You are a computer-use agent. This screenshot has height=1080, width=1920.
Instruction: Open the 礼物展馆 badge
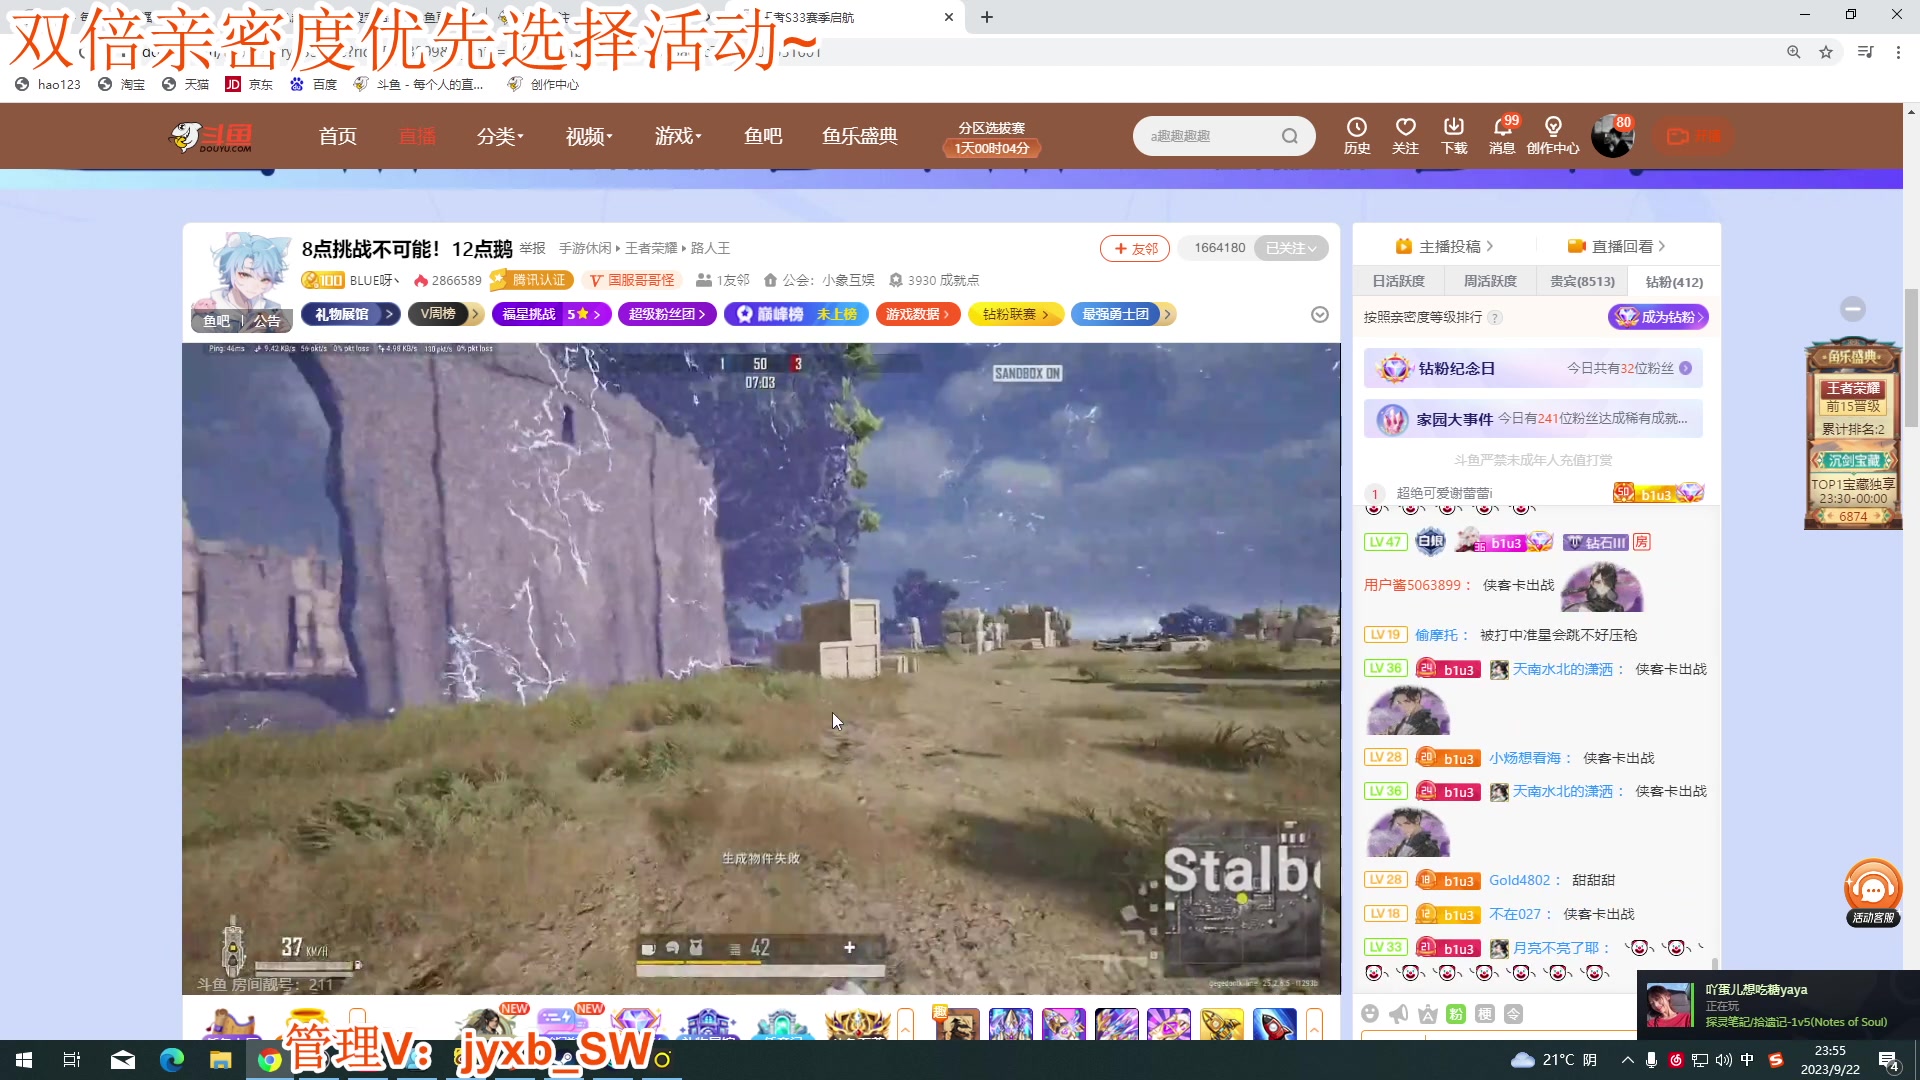[x=351, y=314]
